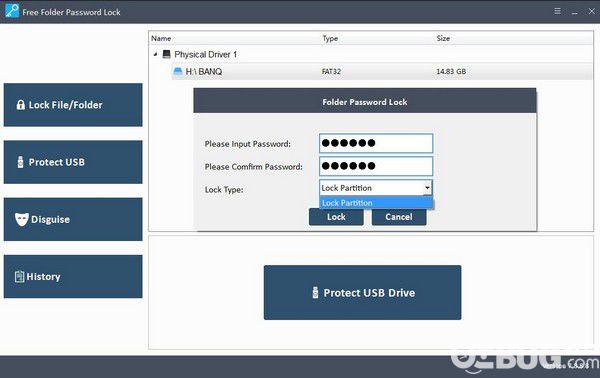
Task: Choose the highlighted Lock Partition option in the list
Action: (x=376, y=203)
